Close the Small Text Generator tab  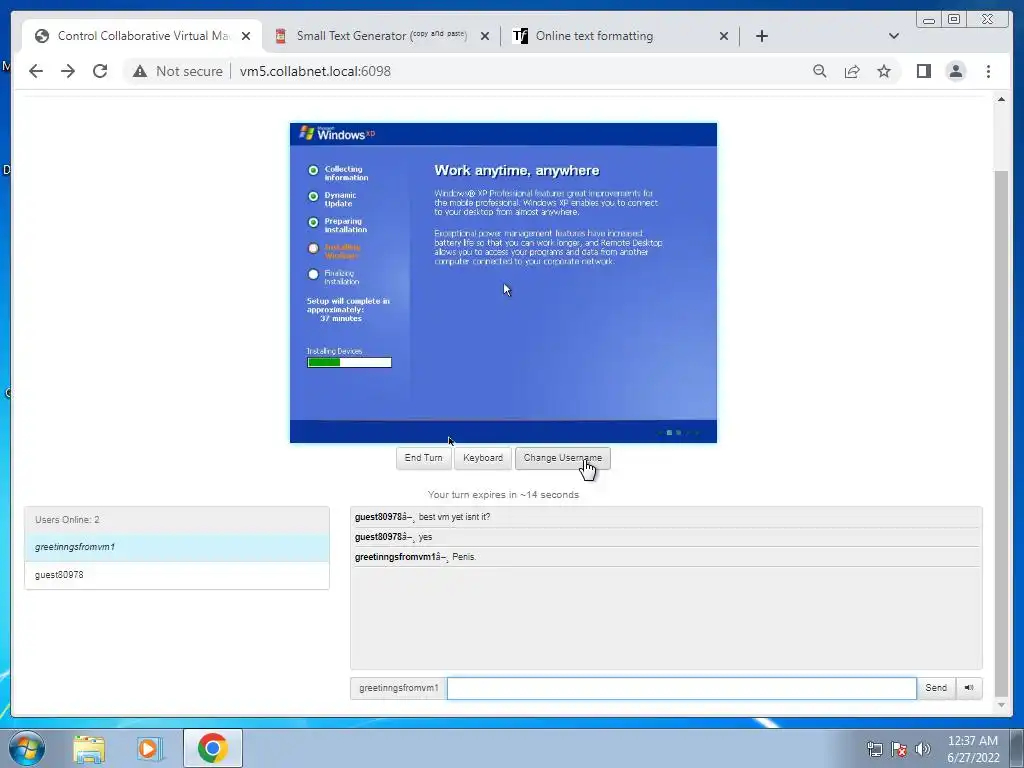tap(485, 36)
